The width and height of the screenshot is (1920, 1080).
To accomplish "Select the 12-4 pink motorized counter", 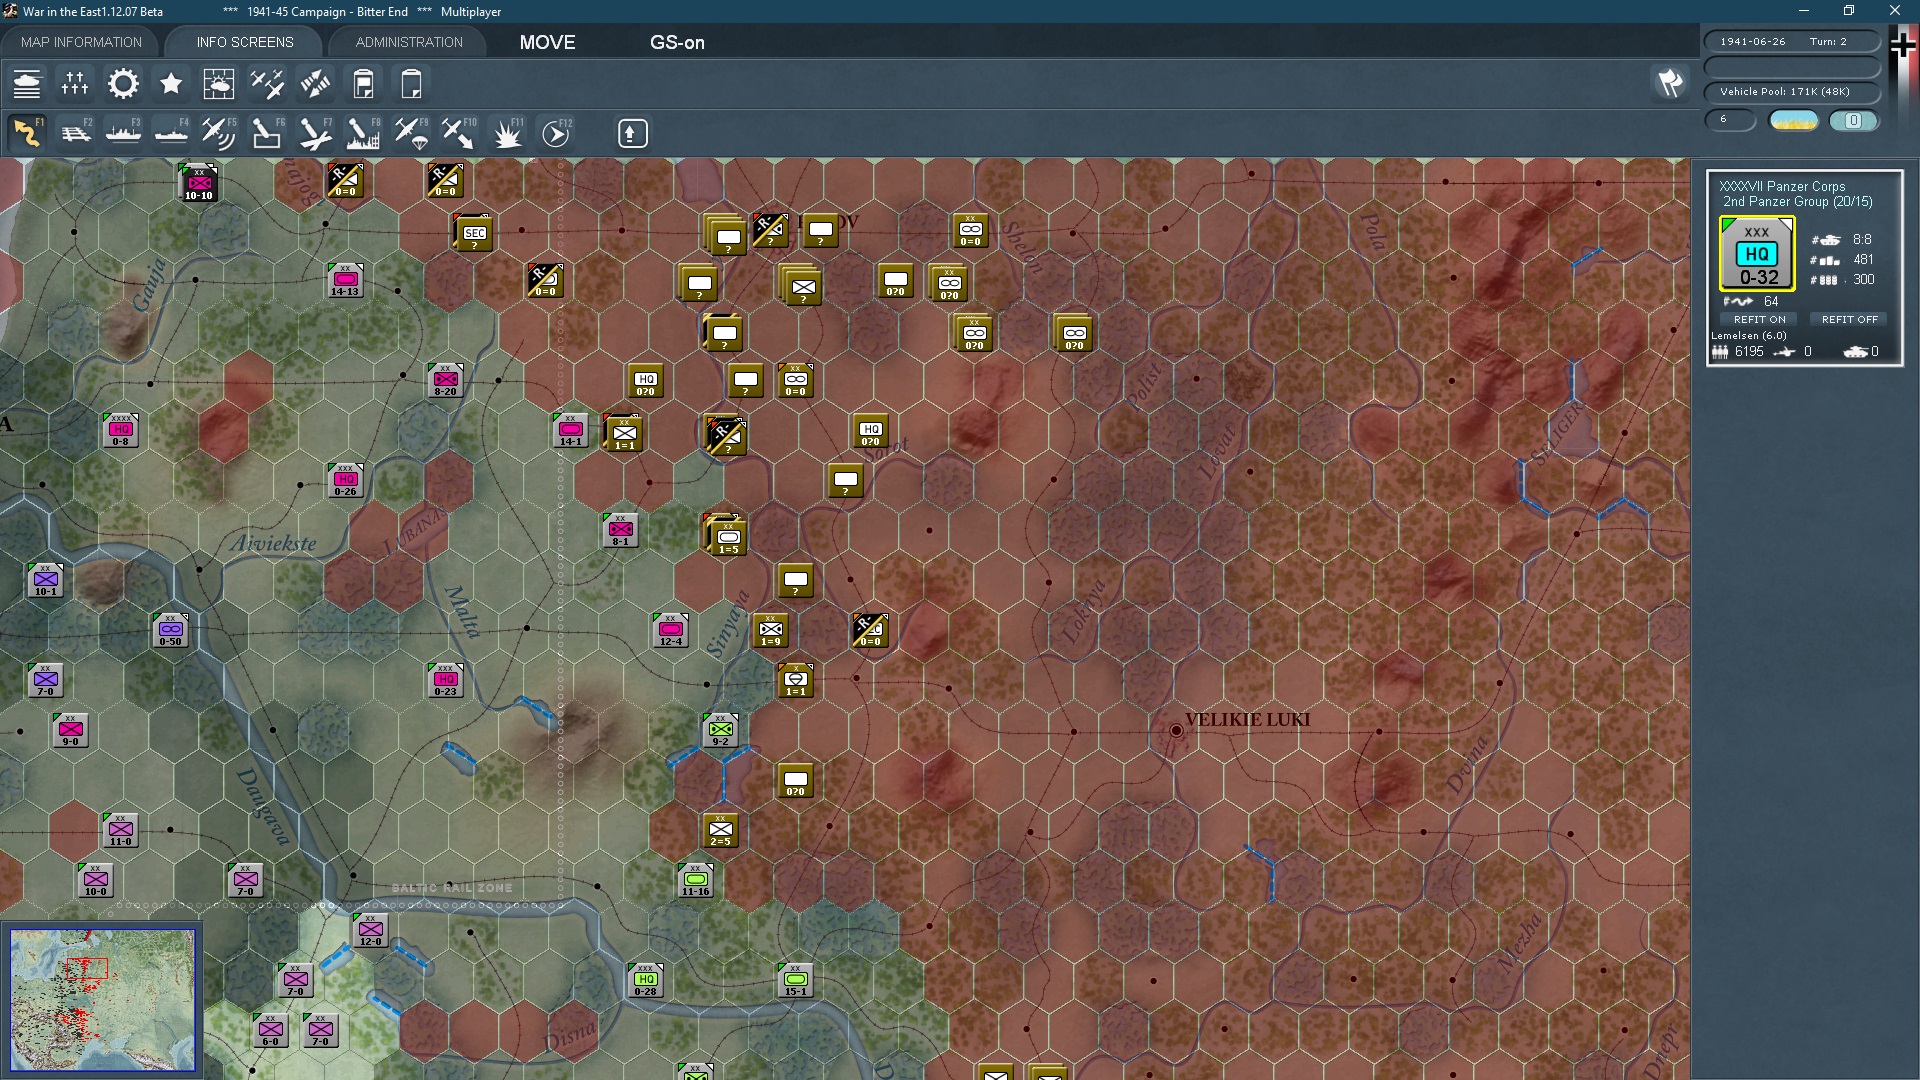I will (x=670, y=631).
